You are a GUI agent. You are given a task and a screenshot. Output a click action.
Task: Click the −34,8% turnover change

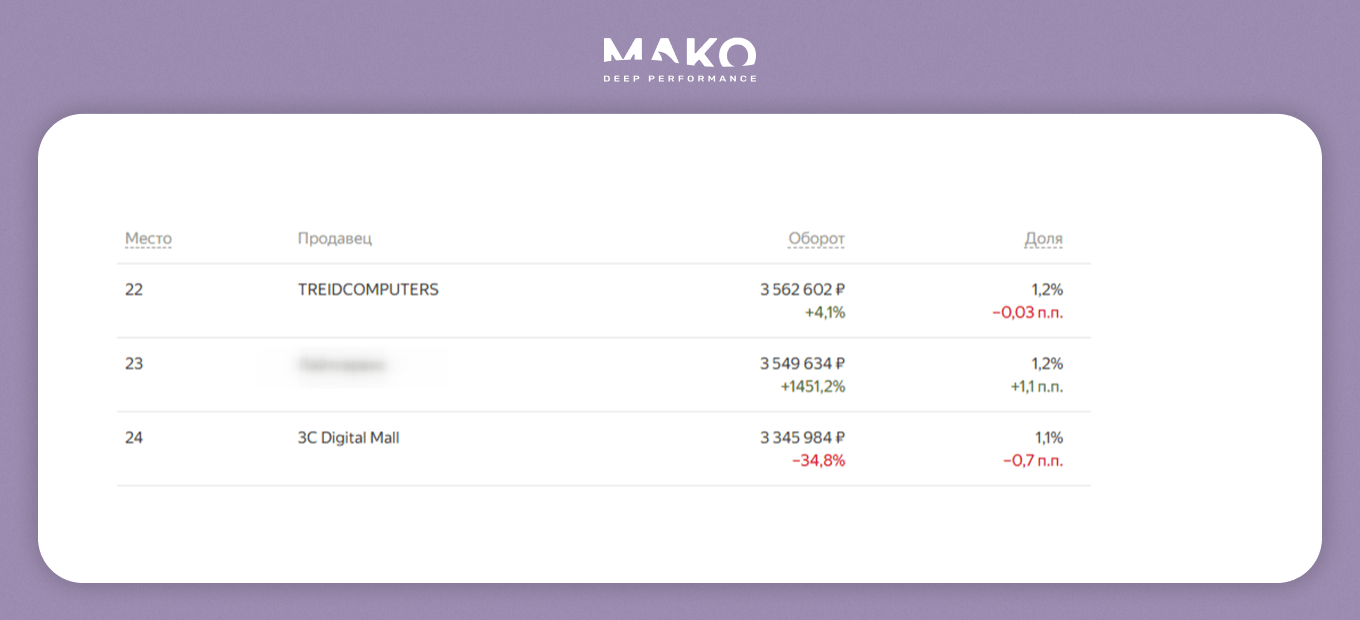(x=818, y=460)
